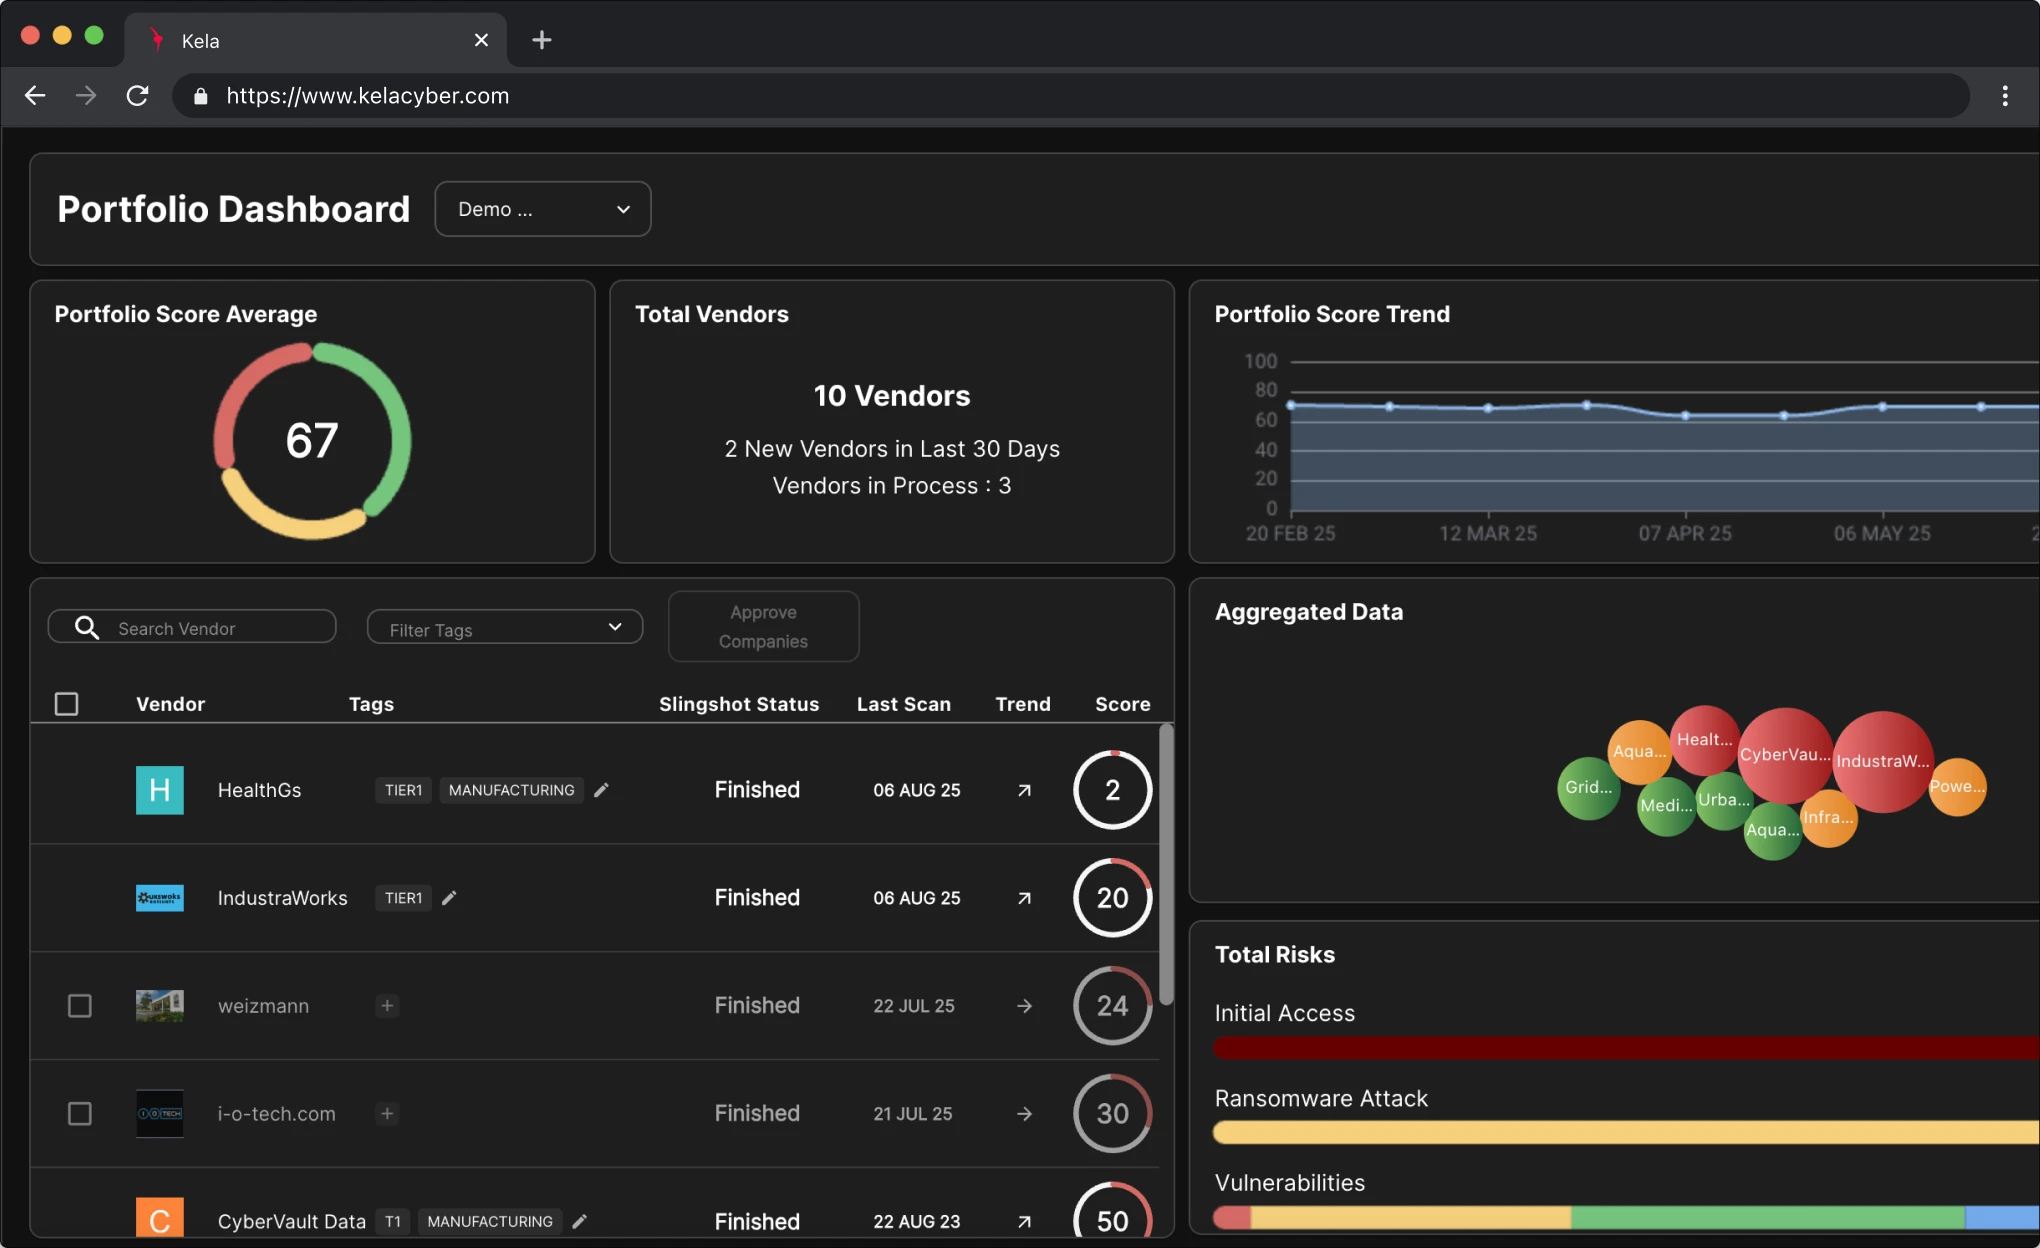Click the Grid... green bubble
This screenshot has height=1248, width=2040.
click(x=1588, y=788)
